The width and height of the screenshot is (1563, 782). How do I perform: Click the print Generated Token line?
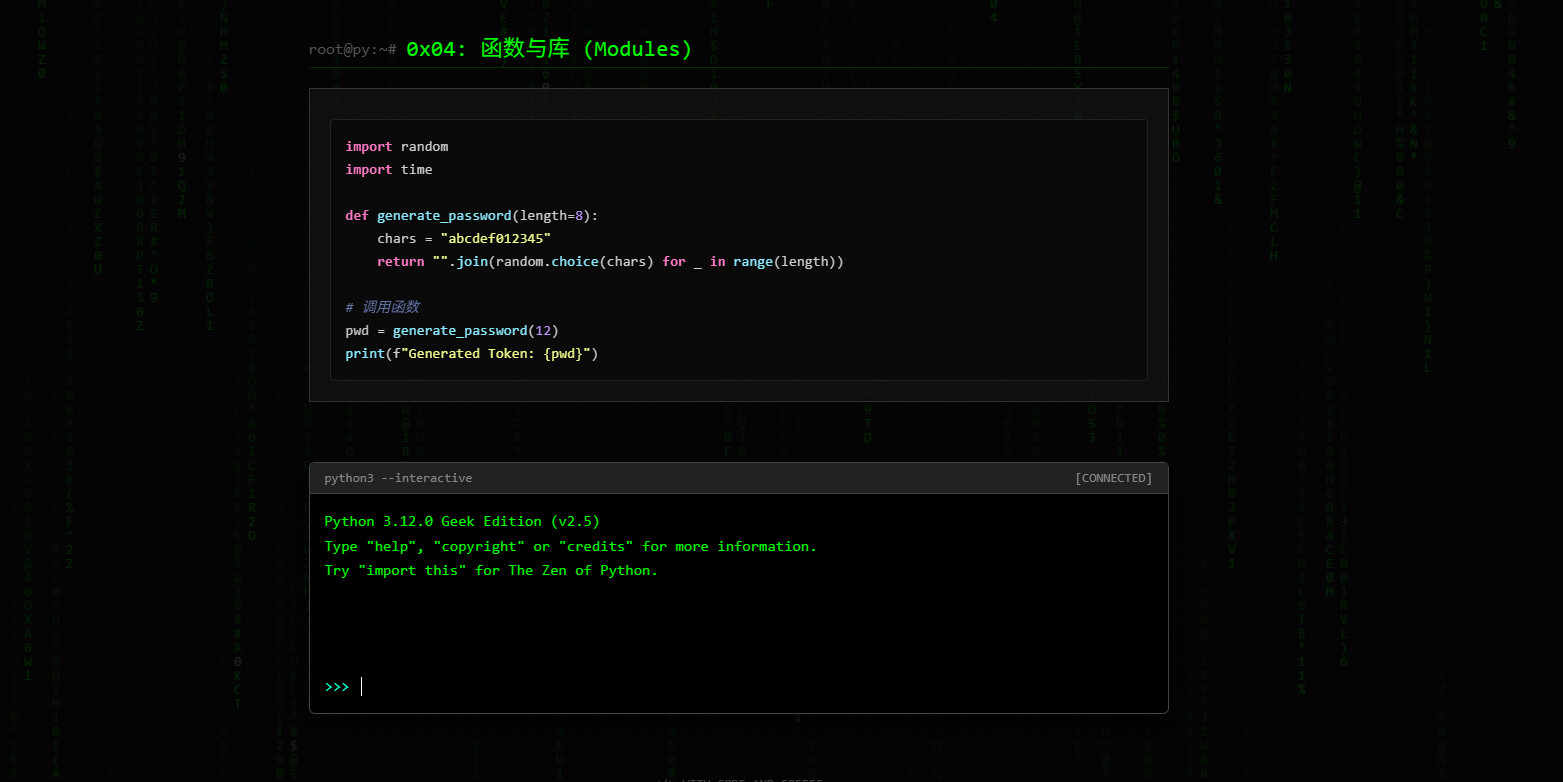click(471, 354)
